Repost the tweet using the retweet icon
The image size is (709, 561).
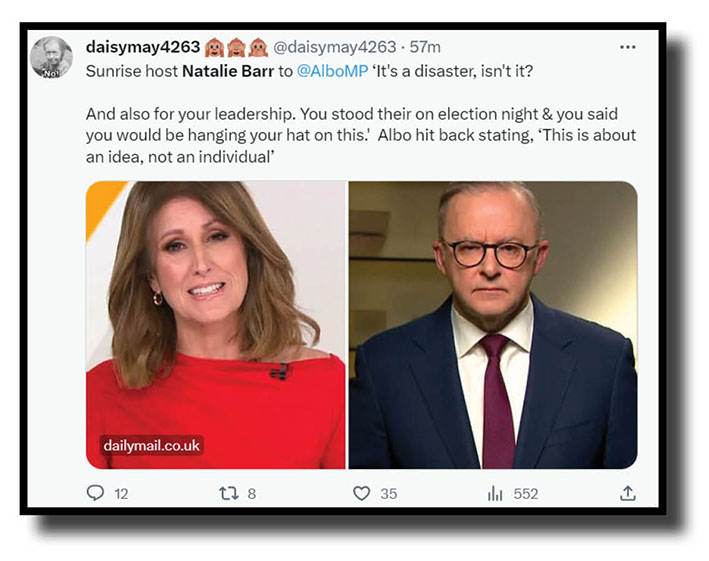click(226, 493)
